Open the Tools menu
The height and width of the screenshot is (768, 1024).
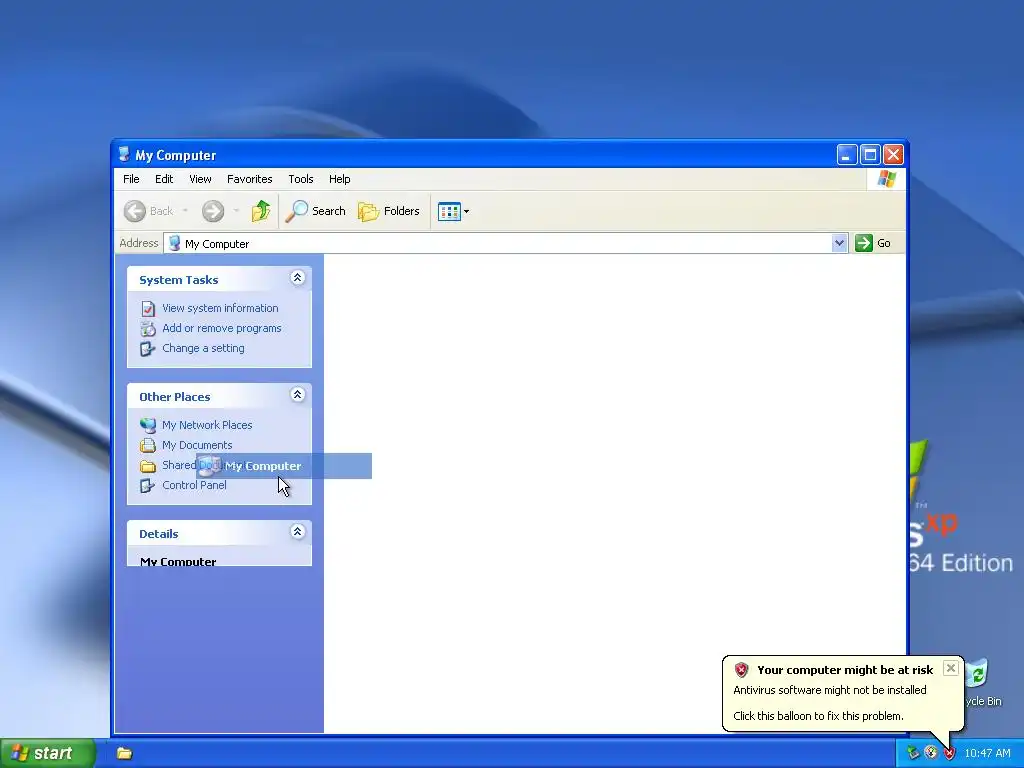300,179
